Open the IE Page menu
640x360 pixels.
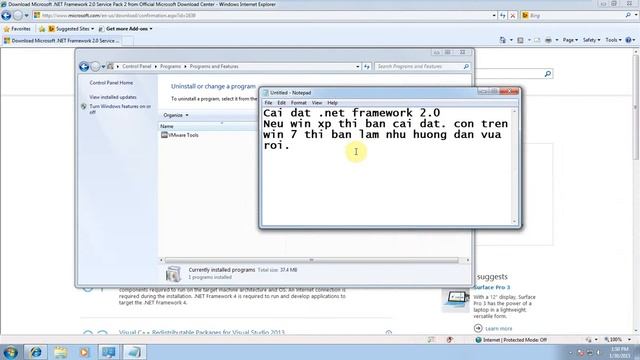point(570,40)
